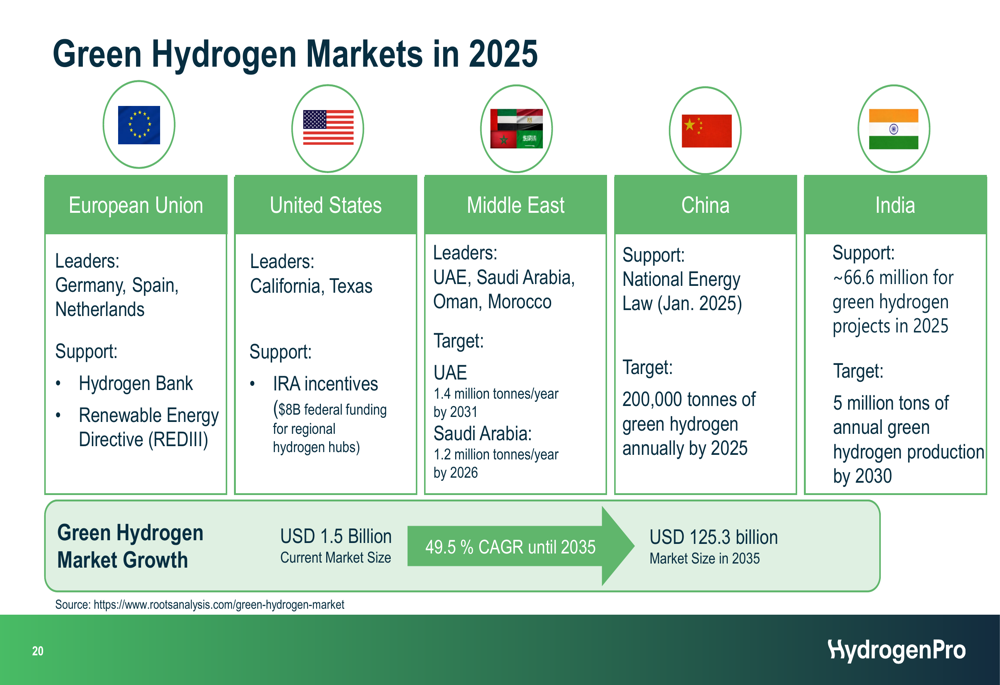Click the European Union flag icon
1000x685 pixels.
tap(139, 125)
